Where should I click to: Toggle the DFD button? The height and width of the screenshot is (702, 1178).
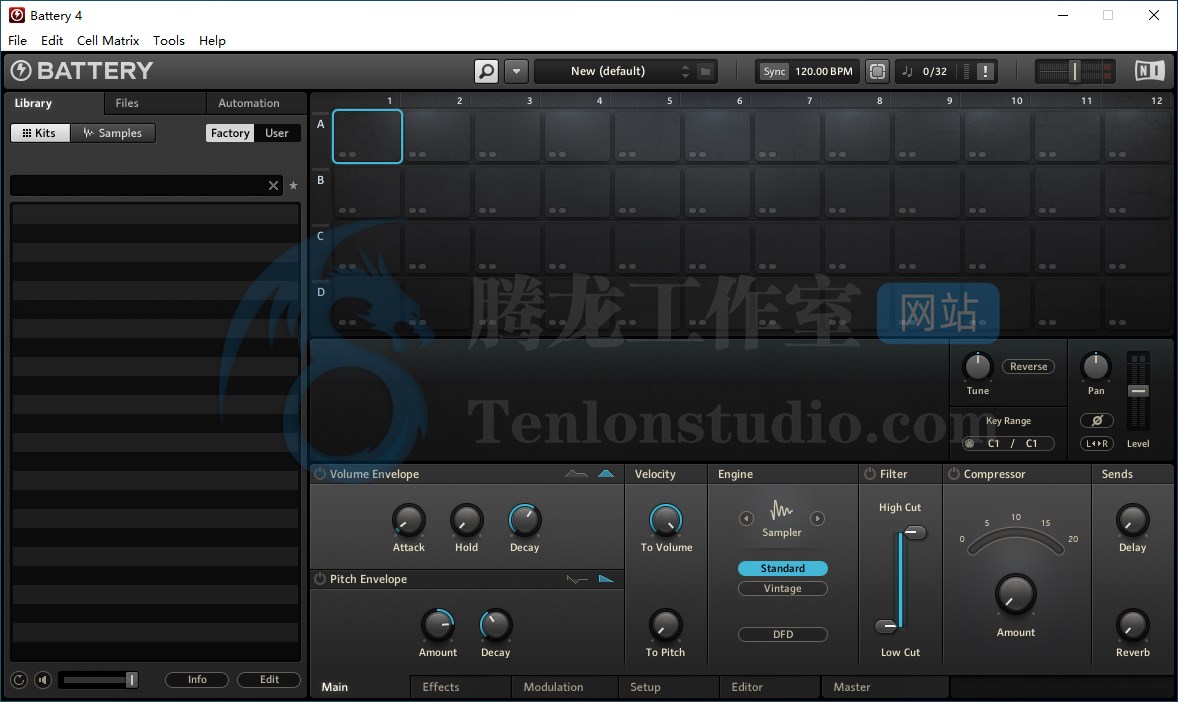pos(783,634)
